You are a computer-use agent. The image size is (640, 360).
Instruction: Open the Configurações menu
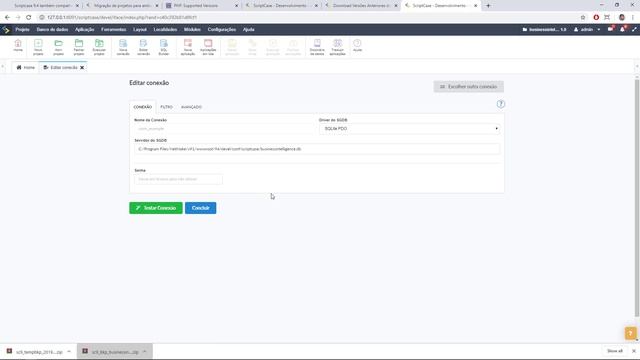(x=222, y=29)
